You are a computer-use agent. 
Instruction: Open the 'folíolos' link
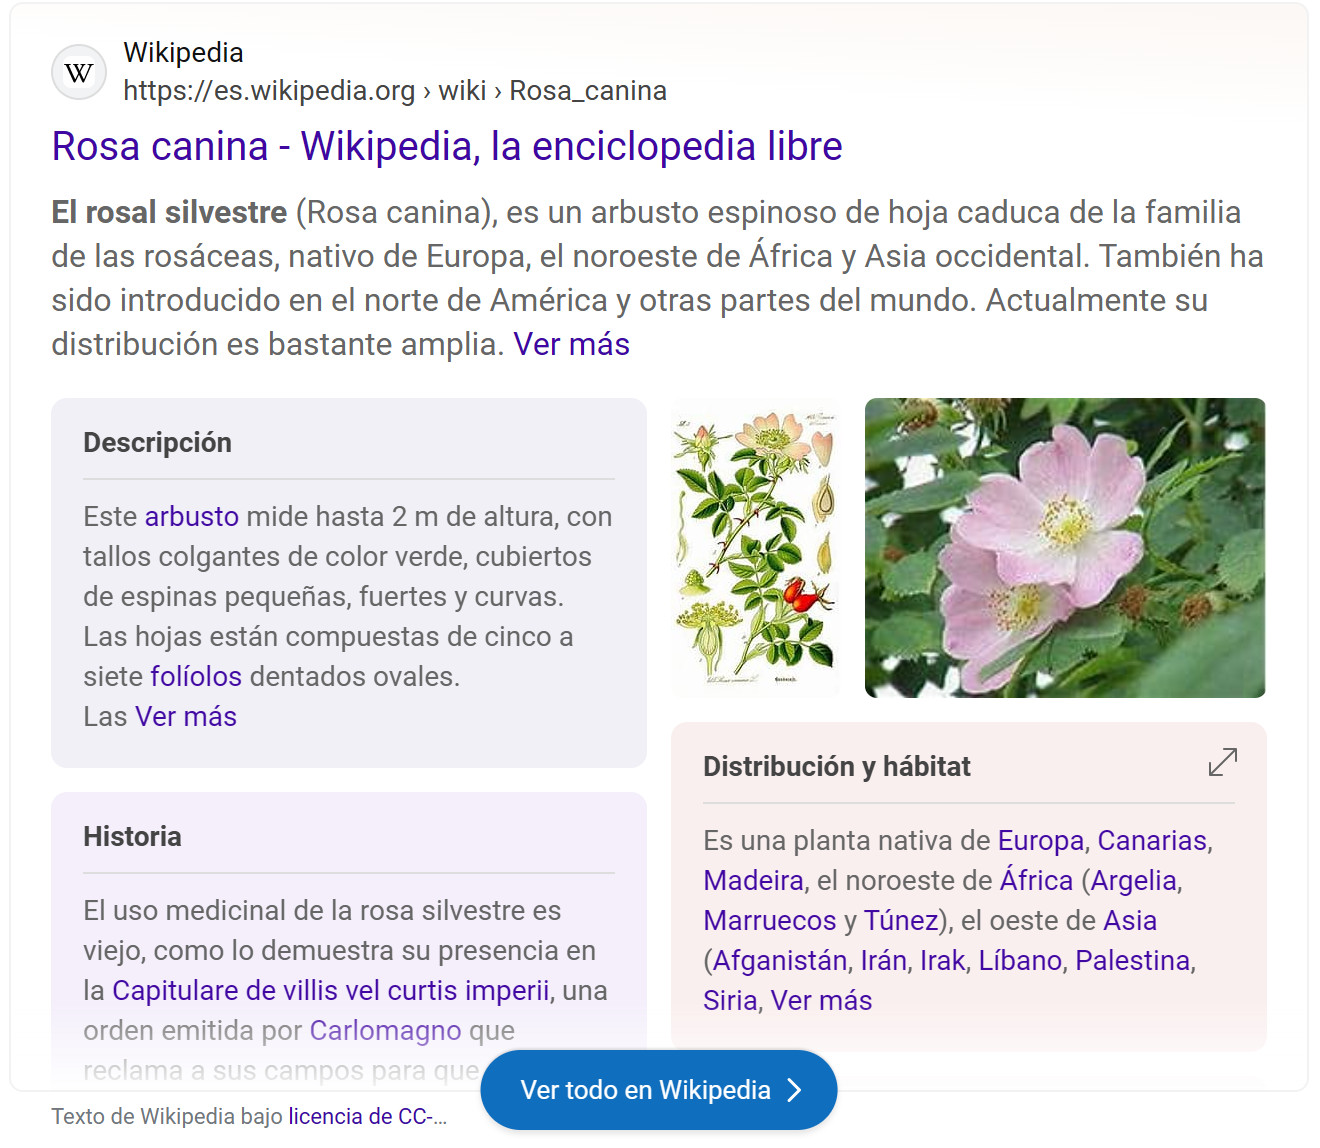pos(196,676)
